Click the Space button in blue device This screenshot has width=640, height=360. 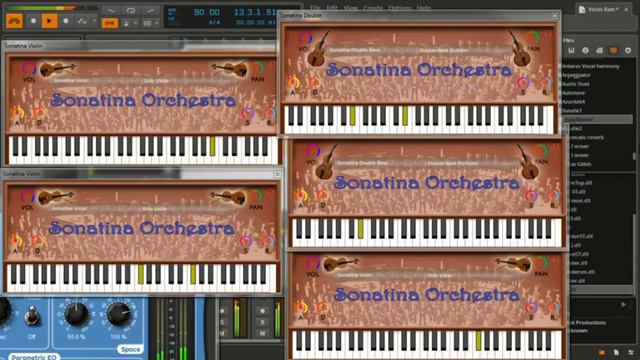click(130, 349)
